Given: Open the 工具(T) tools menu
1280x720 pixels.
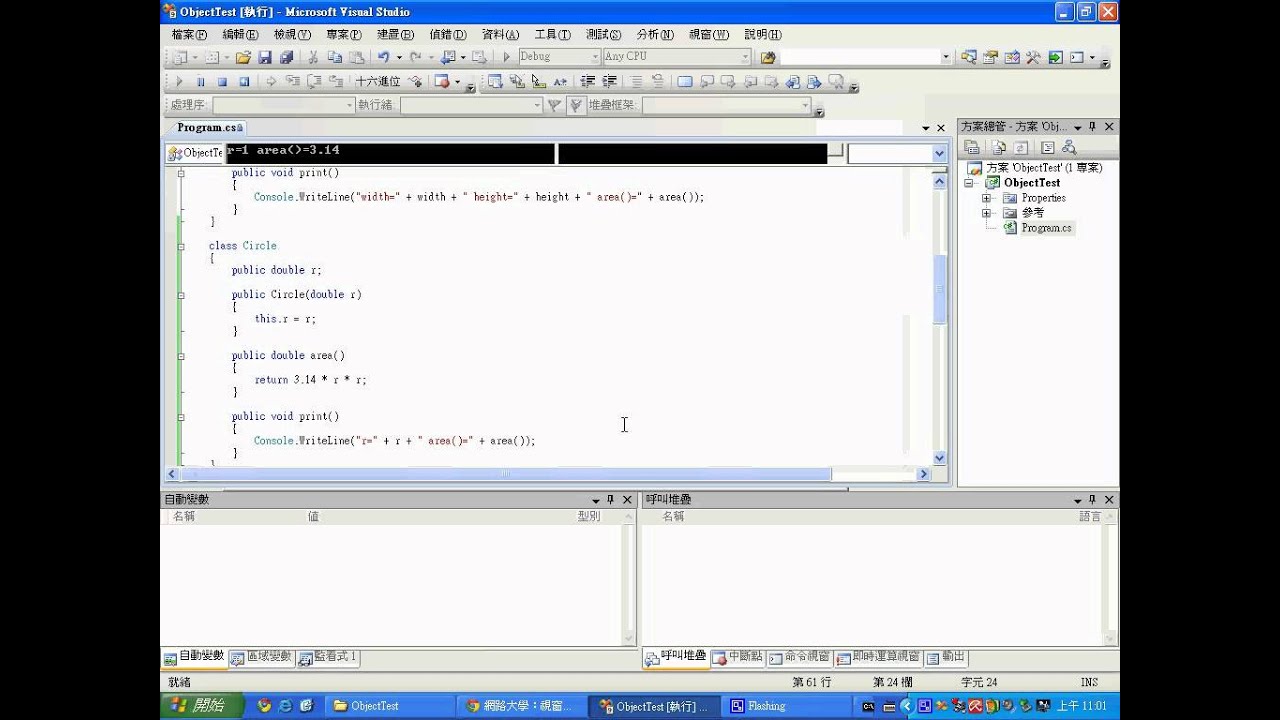Looking at the screenshot, I should (552, 34).
